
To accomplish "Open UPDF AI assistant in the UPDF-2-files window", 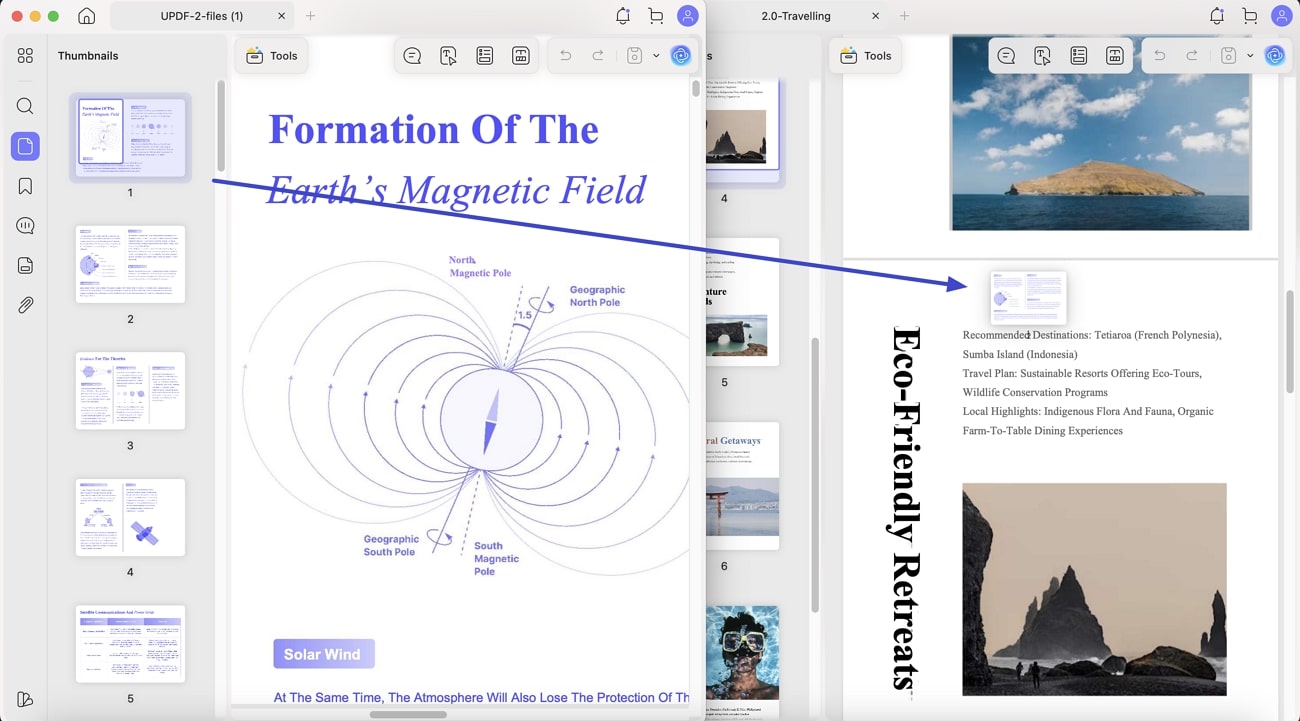I will pyautogui.click(x=681, y=56).
